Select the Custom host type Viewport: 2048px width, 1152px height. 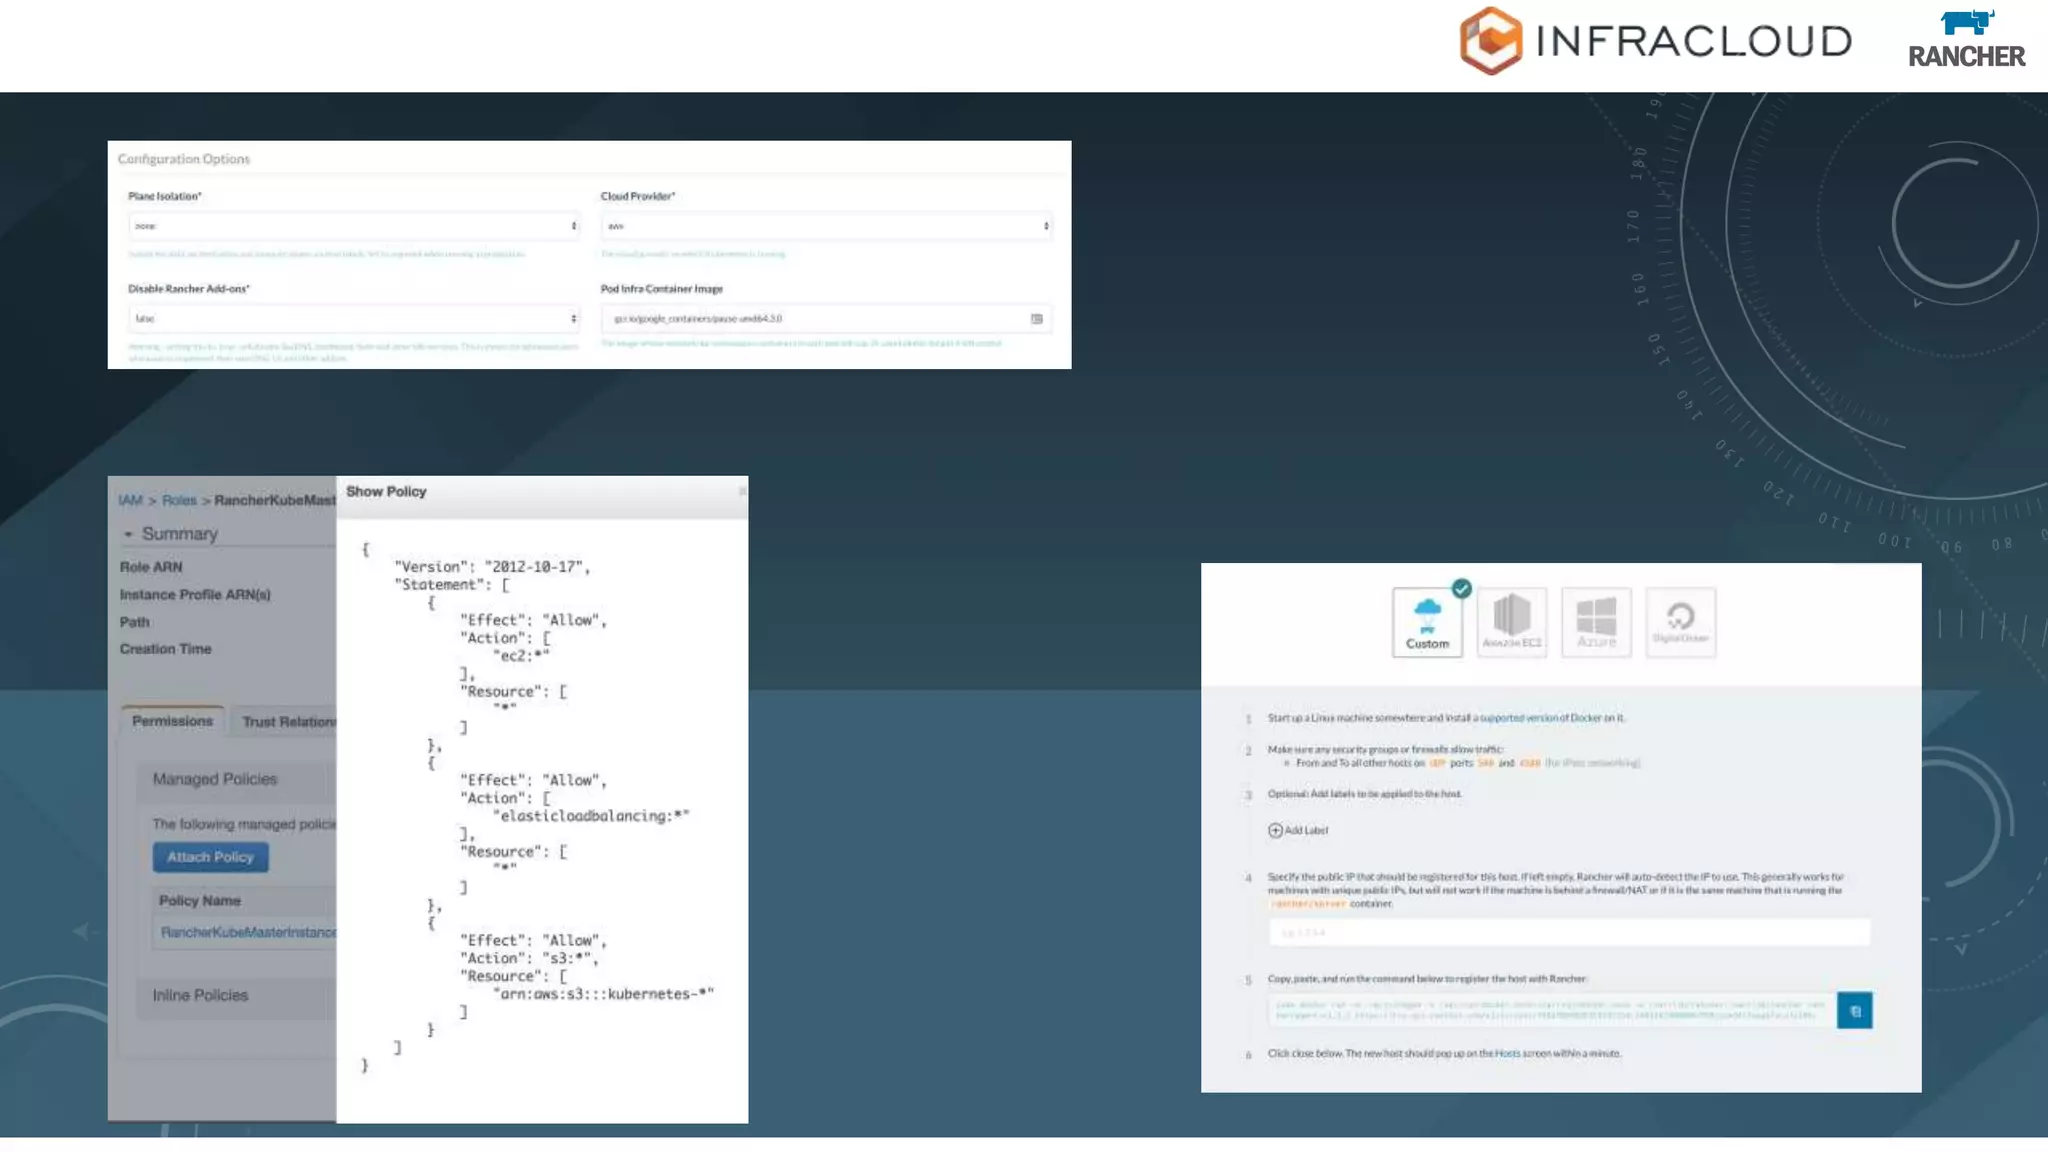1426,622
